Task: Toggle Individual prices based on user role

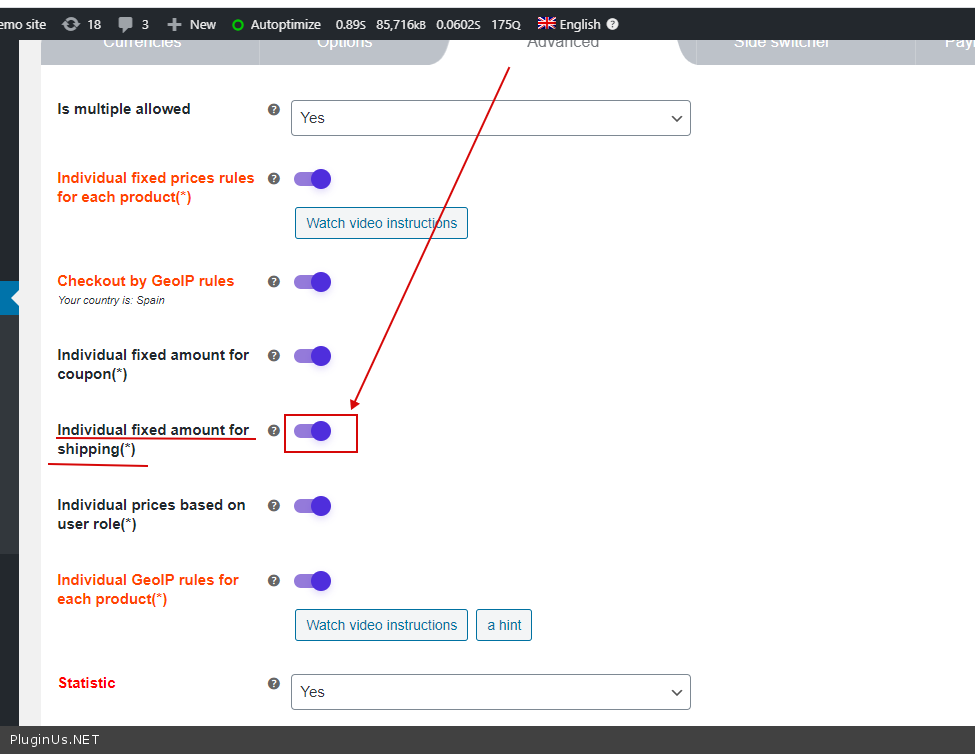Action: (x=313, y=506)
